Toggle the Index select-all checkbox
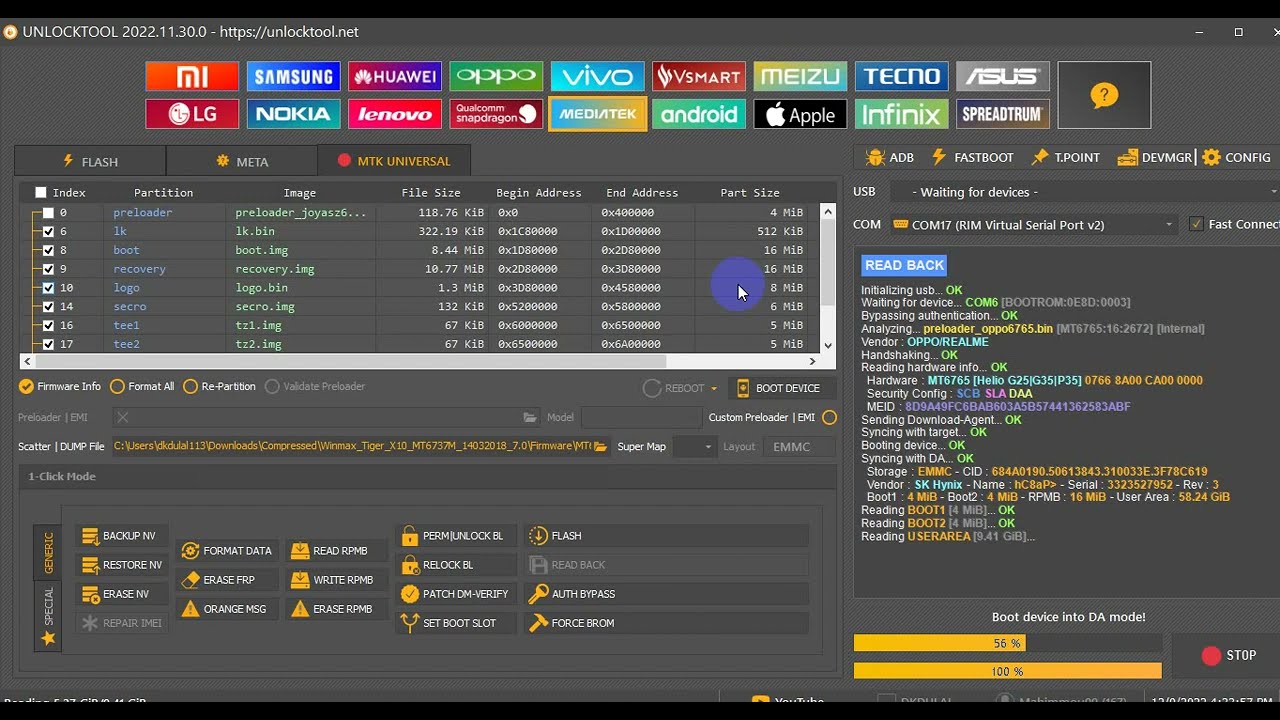 (41, 192)
